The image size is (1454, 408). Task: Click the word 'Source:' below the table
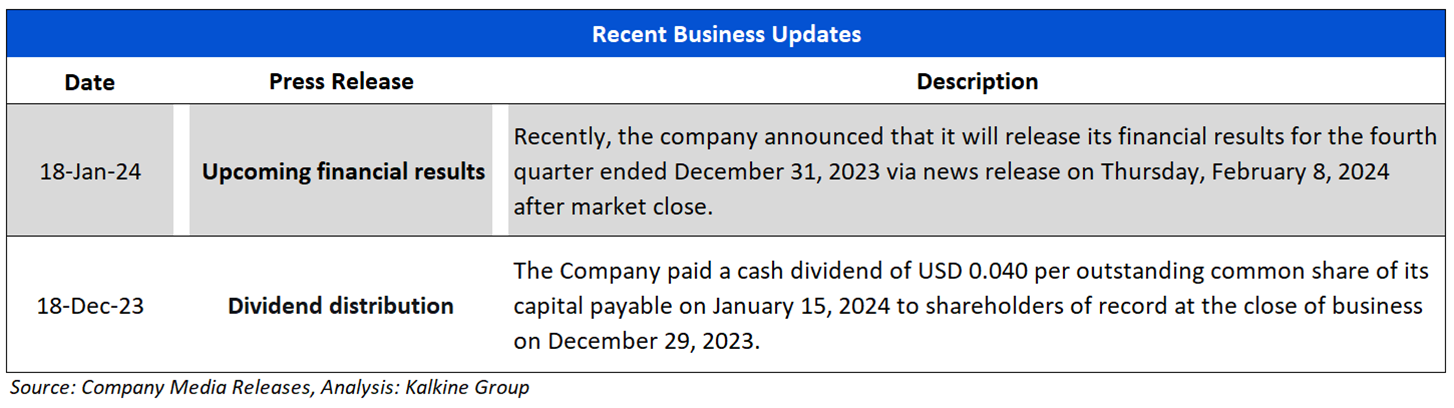click(x=41, y=388)
